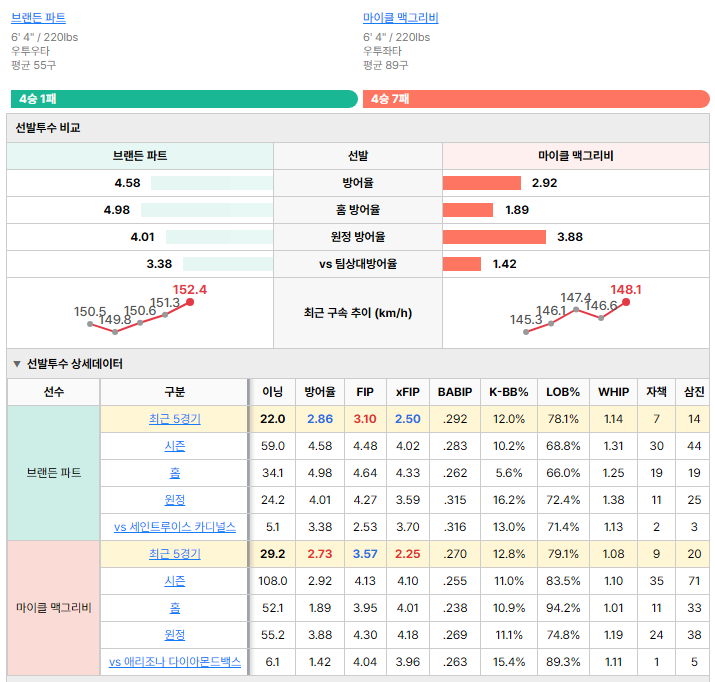Select the 2.86 blue 방어율 cell
This screenshot has height=682, width=715.
(x=320, y=419)
